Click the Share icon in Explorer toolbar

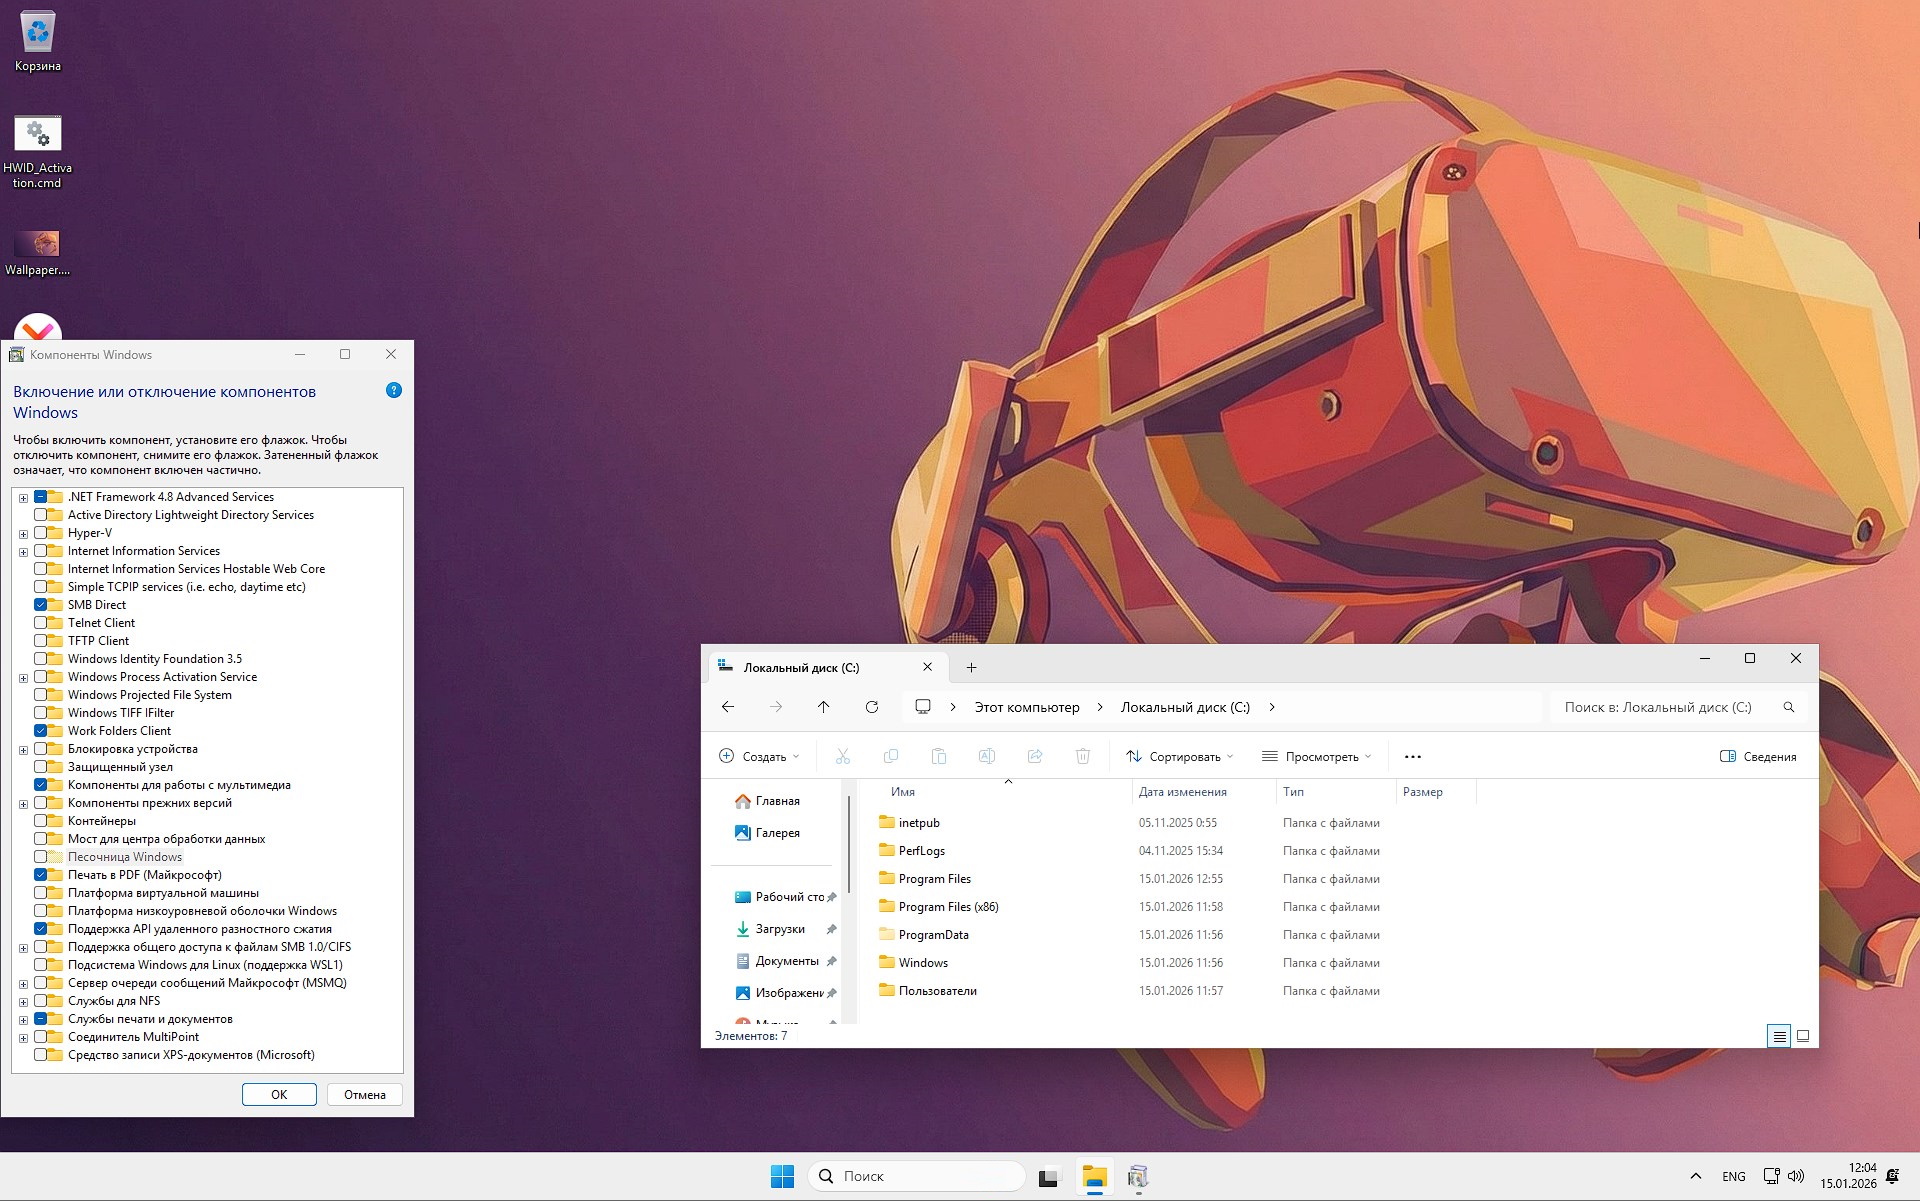click(x=1035, y=756)
